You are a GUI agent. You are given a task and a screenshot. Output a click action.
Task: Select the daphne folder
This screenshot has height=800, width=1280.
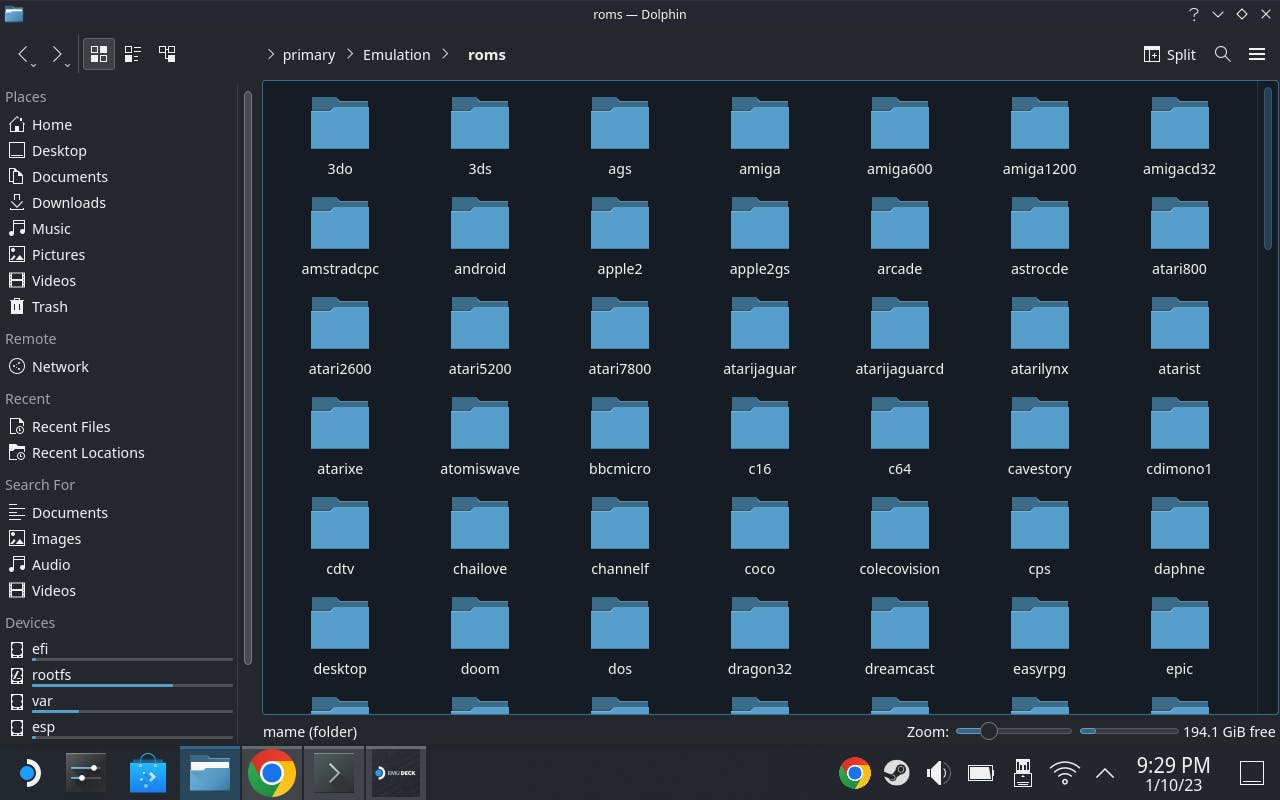pos(1180,537)
